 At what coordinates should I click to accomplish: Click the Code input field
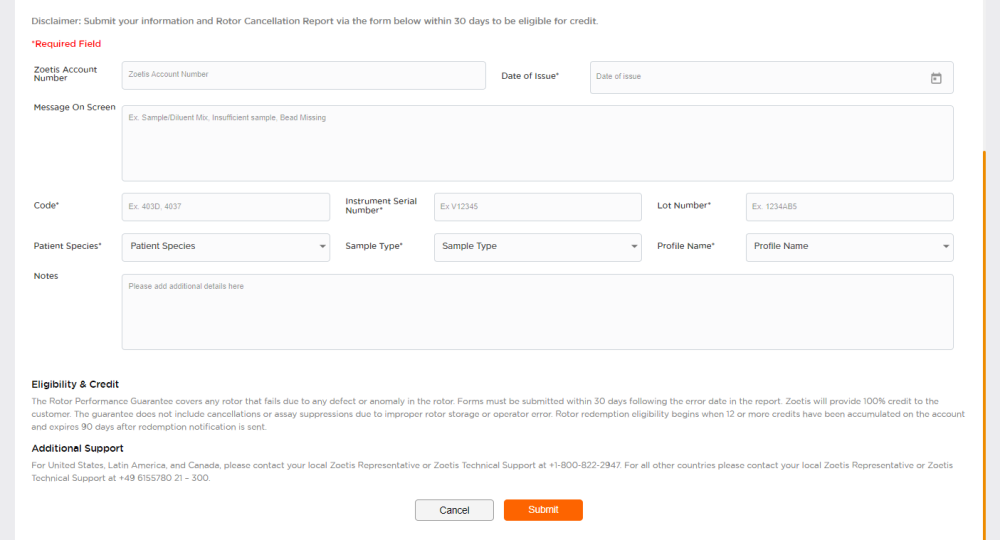[x=226, y=207]
